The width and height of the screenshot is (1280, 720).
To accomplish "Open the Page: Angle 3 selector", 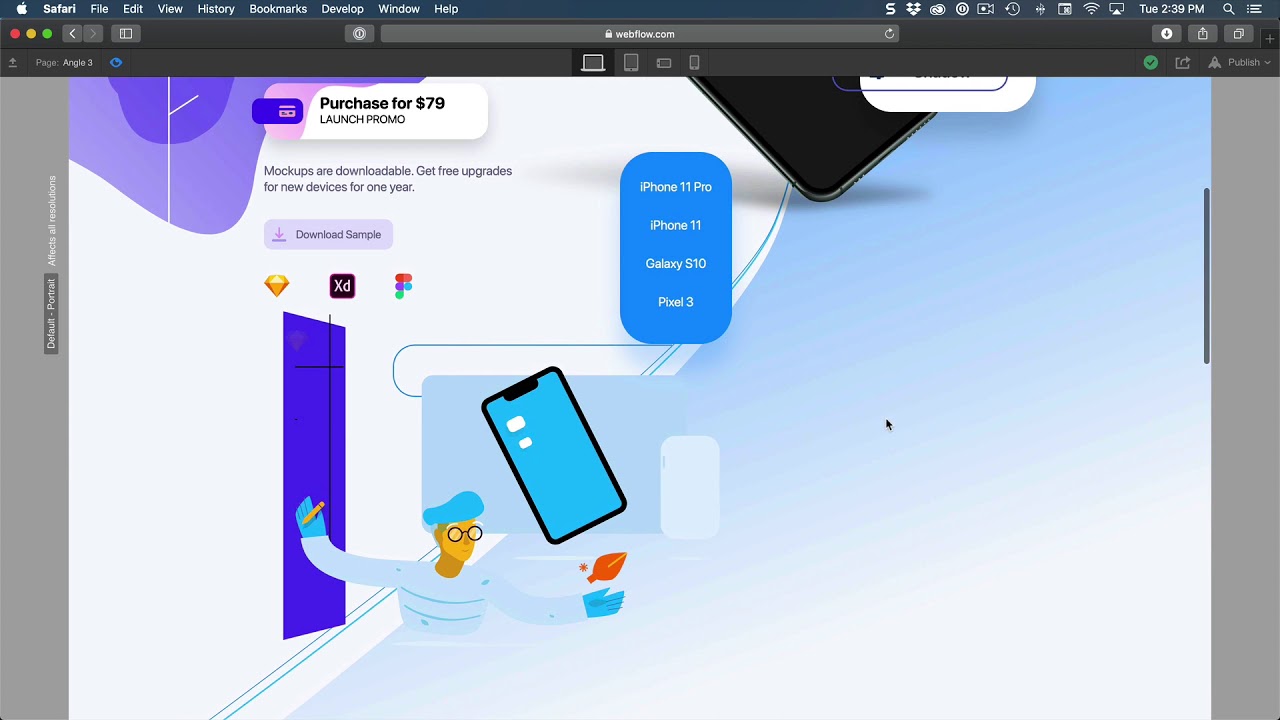I will 64,62.
